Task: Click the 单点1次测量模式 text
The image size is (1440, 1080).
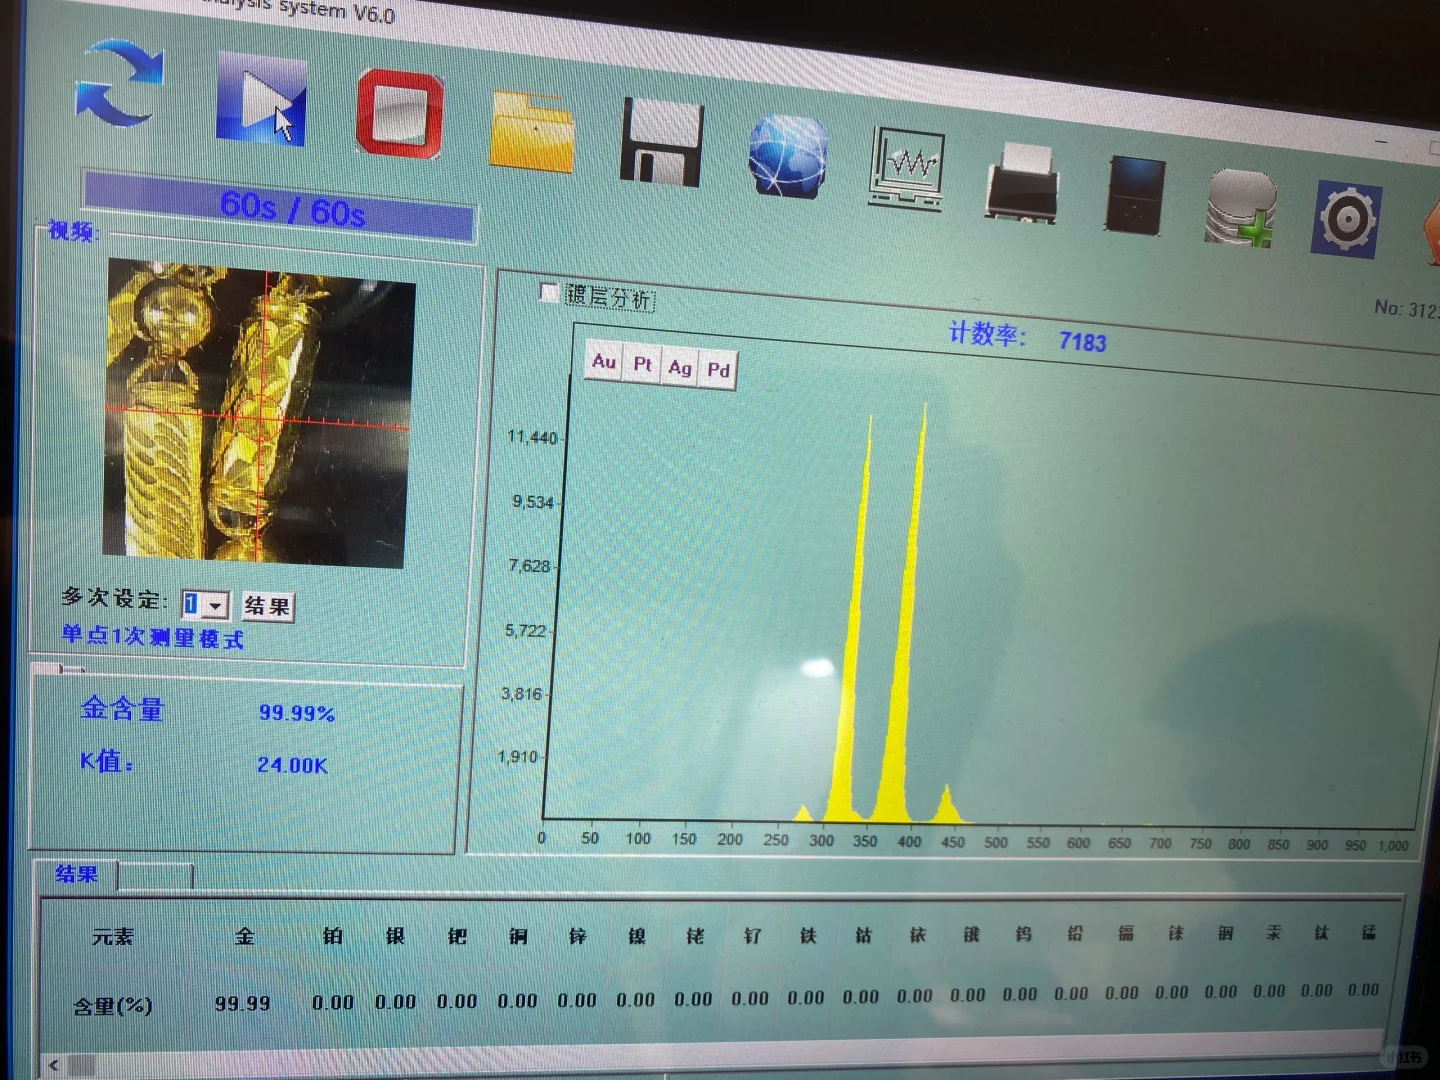Action: (x=153, y=637)
